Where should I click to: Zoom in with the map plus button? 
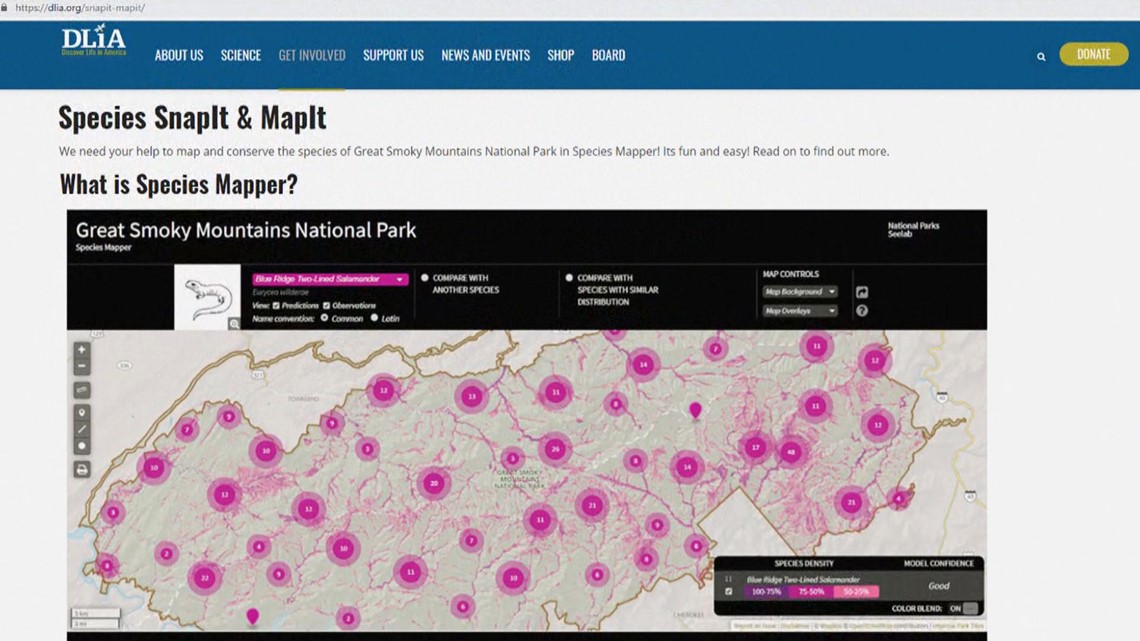pos(82,350)
